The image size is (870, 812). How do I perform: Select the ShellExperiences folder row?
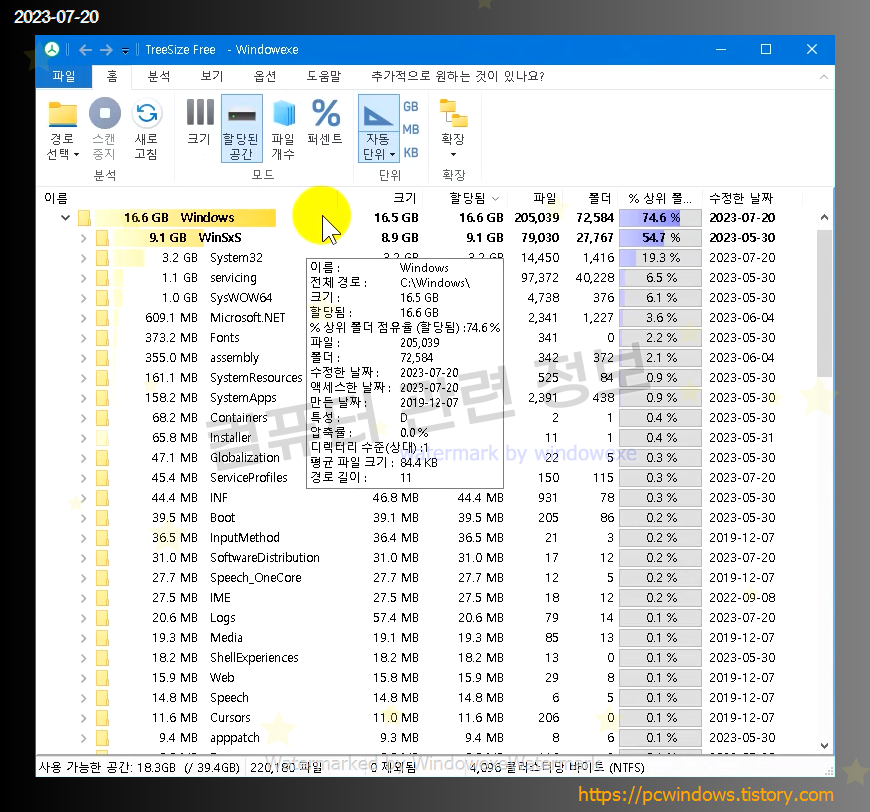point(427,657)
